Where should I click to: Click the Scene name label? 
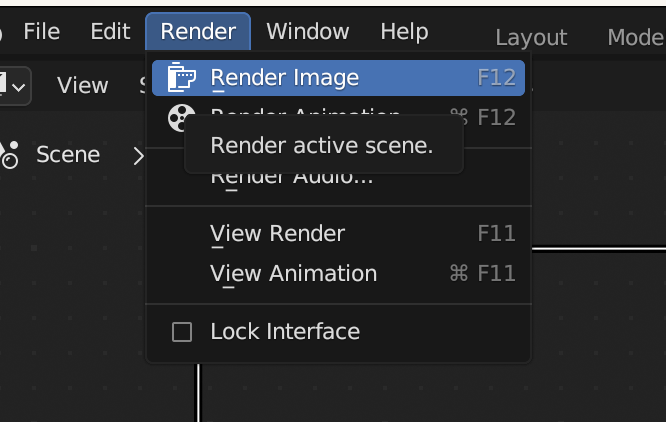[x=68, y=155]
